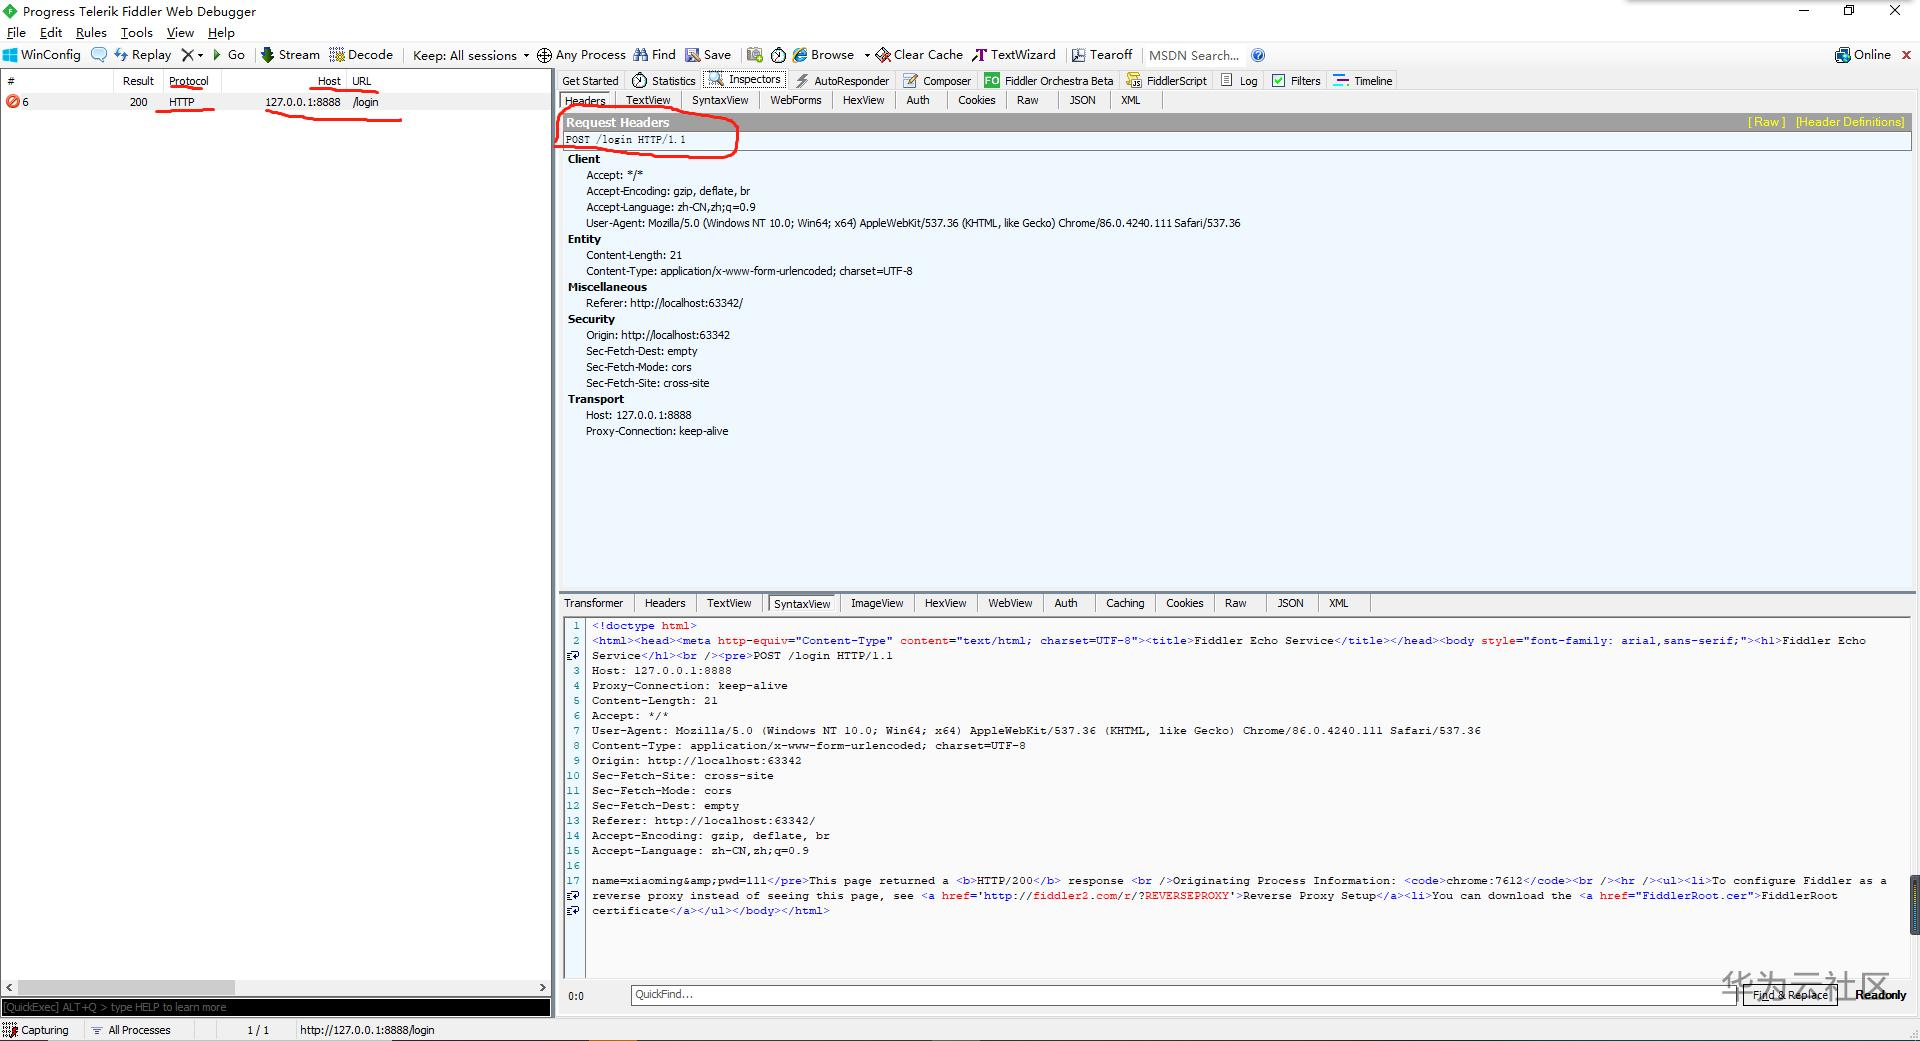This screenshot has height=1041, width=1920.
Task: Click the timer stopwatch toolbar icon
Action: click(x=778, y=55)
